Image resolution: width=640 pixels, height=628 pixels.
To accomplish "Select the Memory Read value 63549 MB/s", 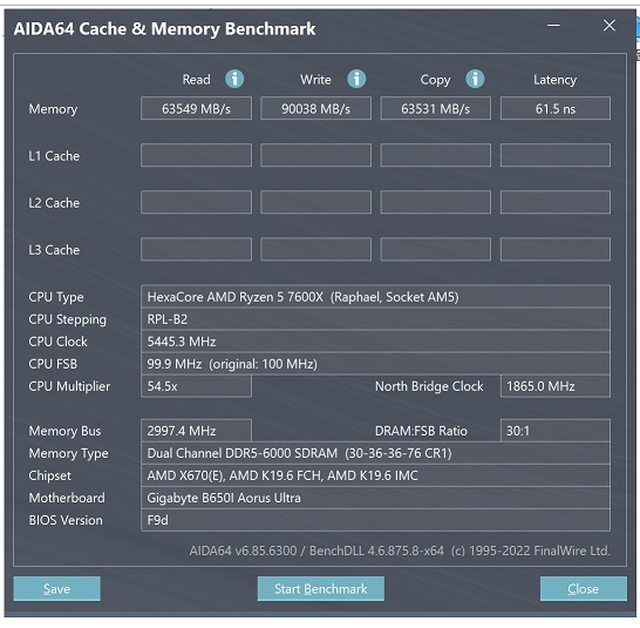I will [x=196, y=108].
